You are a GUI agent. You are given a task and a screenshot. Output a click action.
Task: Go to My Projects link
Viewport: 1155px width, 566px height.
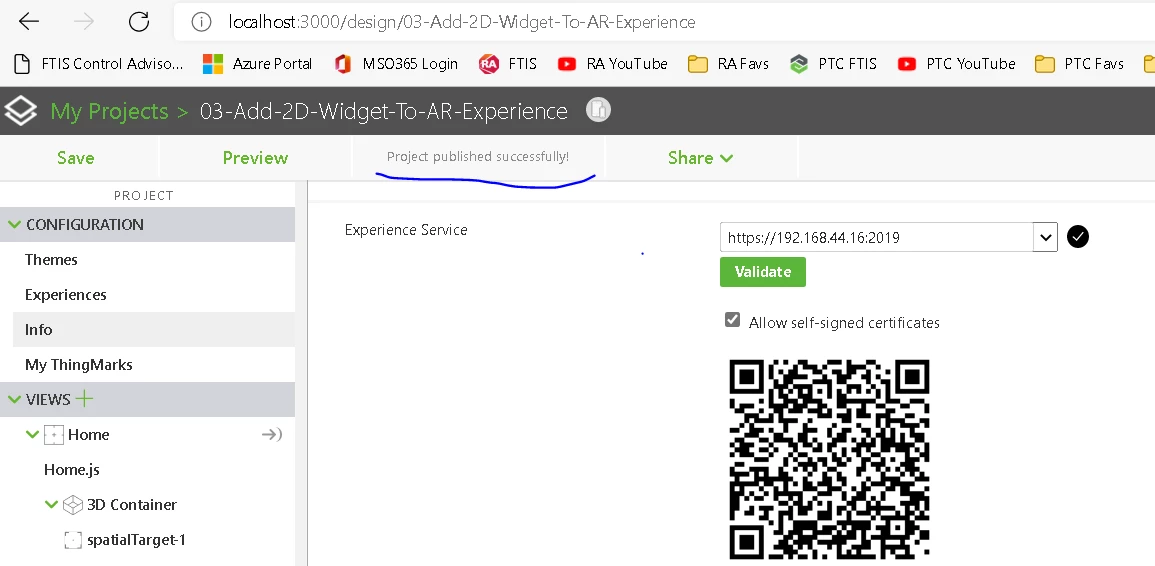click(x=109, y=111)
